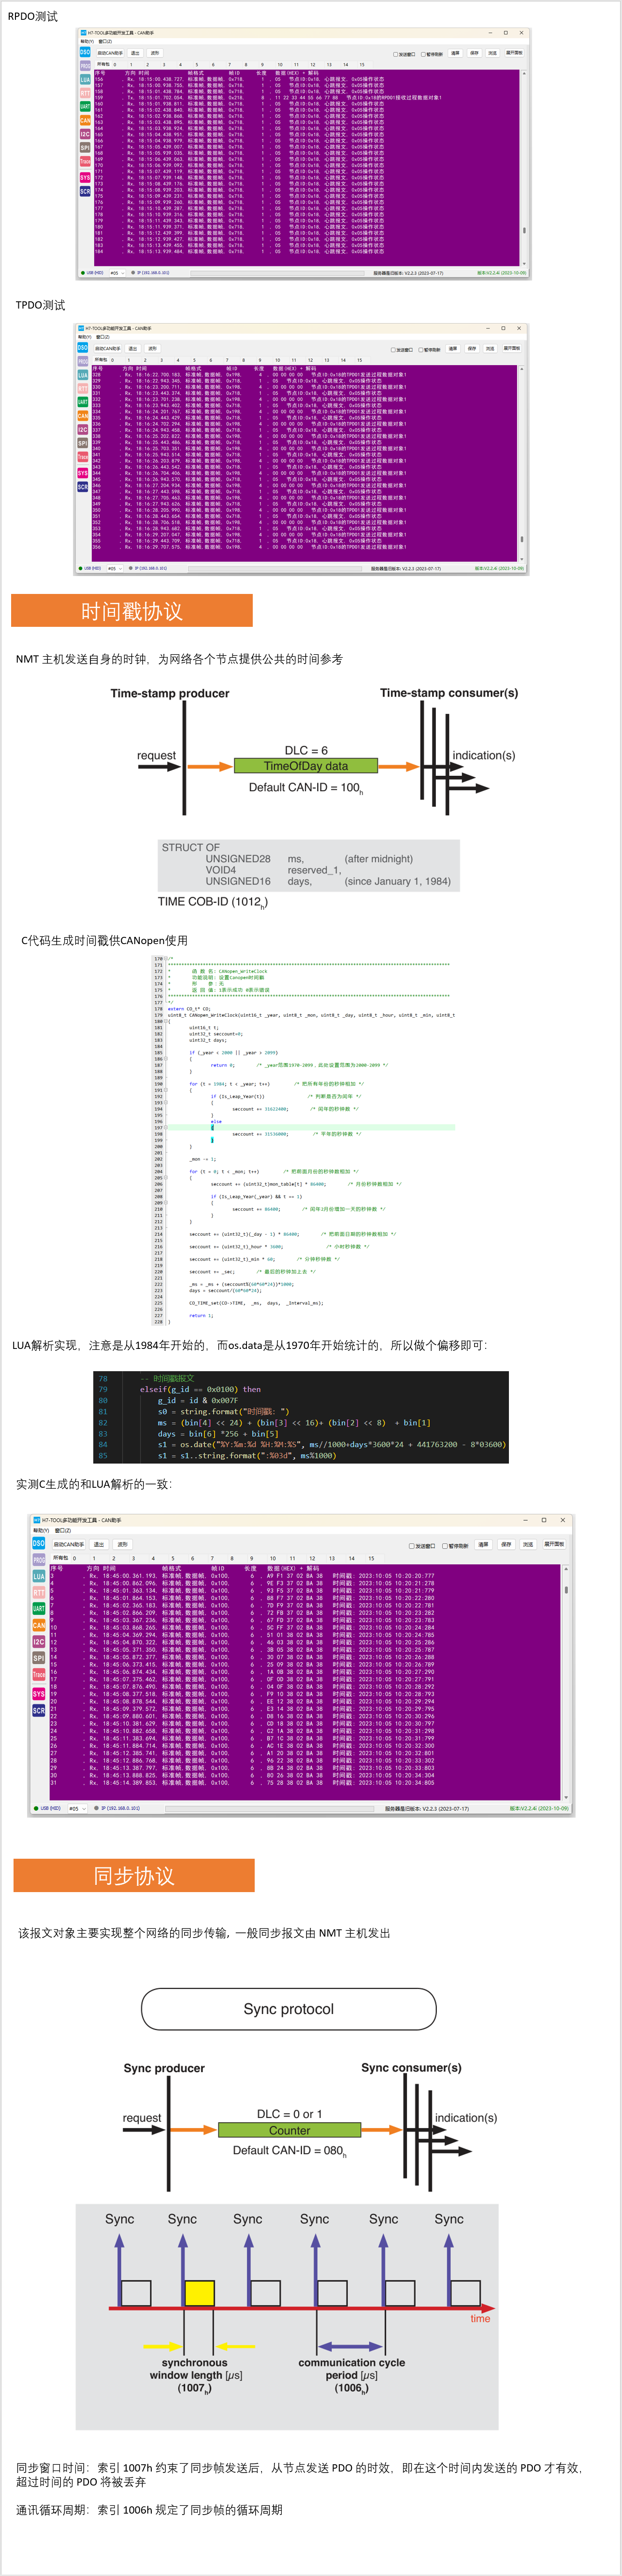Click 启动CAN助手 button in bottom timestamp window
The image size is (622, 2576).
pyautogui.click(x=69, y=1544)
